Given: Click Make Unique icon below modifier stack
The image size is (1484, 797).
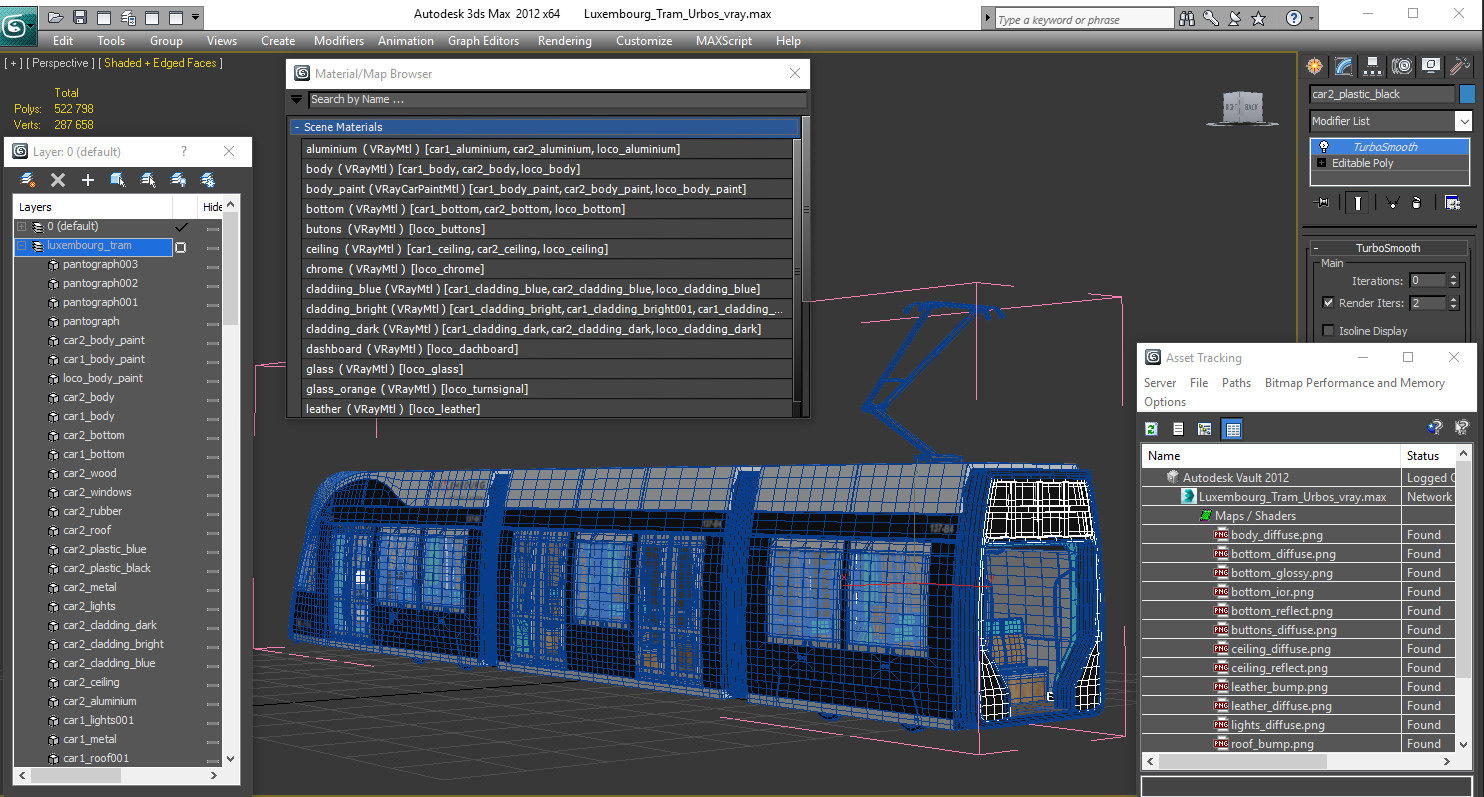Looking at the screenshot, I should (x=1391, y=203).
